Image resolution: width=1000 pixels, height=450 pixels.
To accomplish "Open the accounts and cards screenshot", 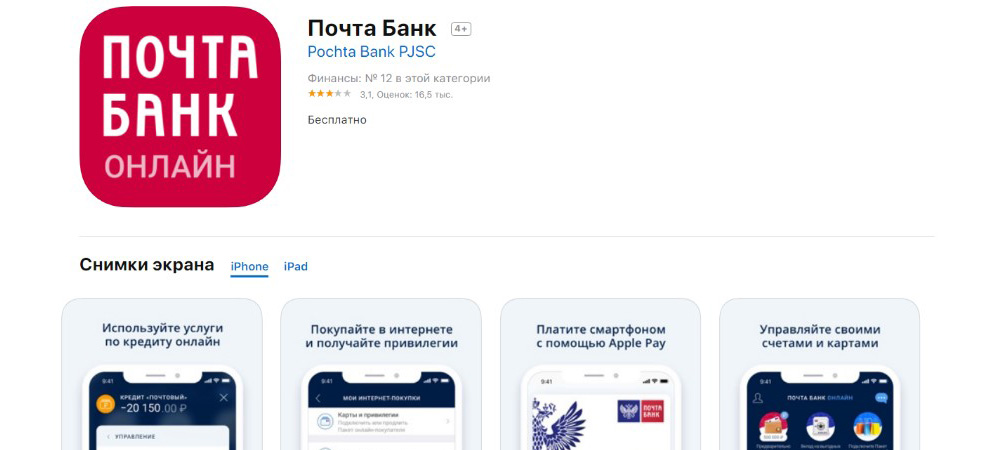I will pyautogui.click(x=820, y=374).
